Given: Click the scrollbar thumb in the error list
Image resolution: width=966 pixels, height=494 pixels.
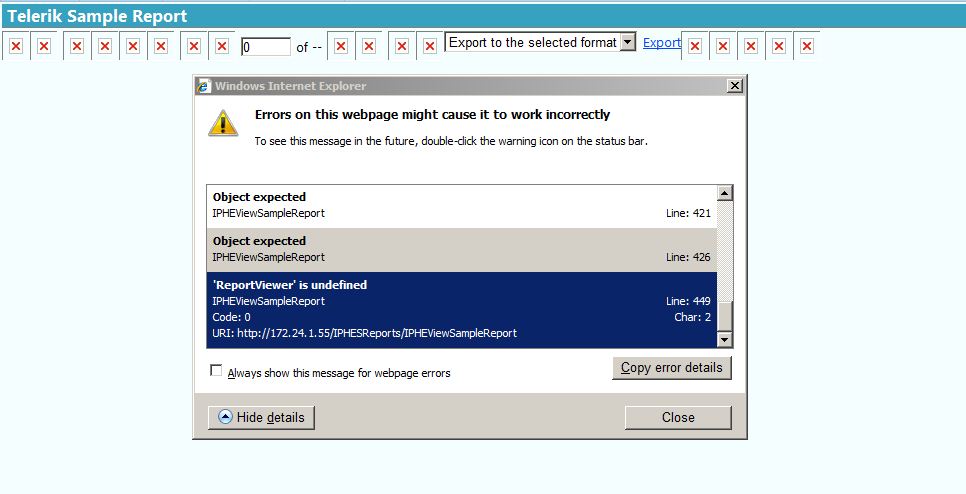Looking at the screenshot, I should tap(725, 317).
